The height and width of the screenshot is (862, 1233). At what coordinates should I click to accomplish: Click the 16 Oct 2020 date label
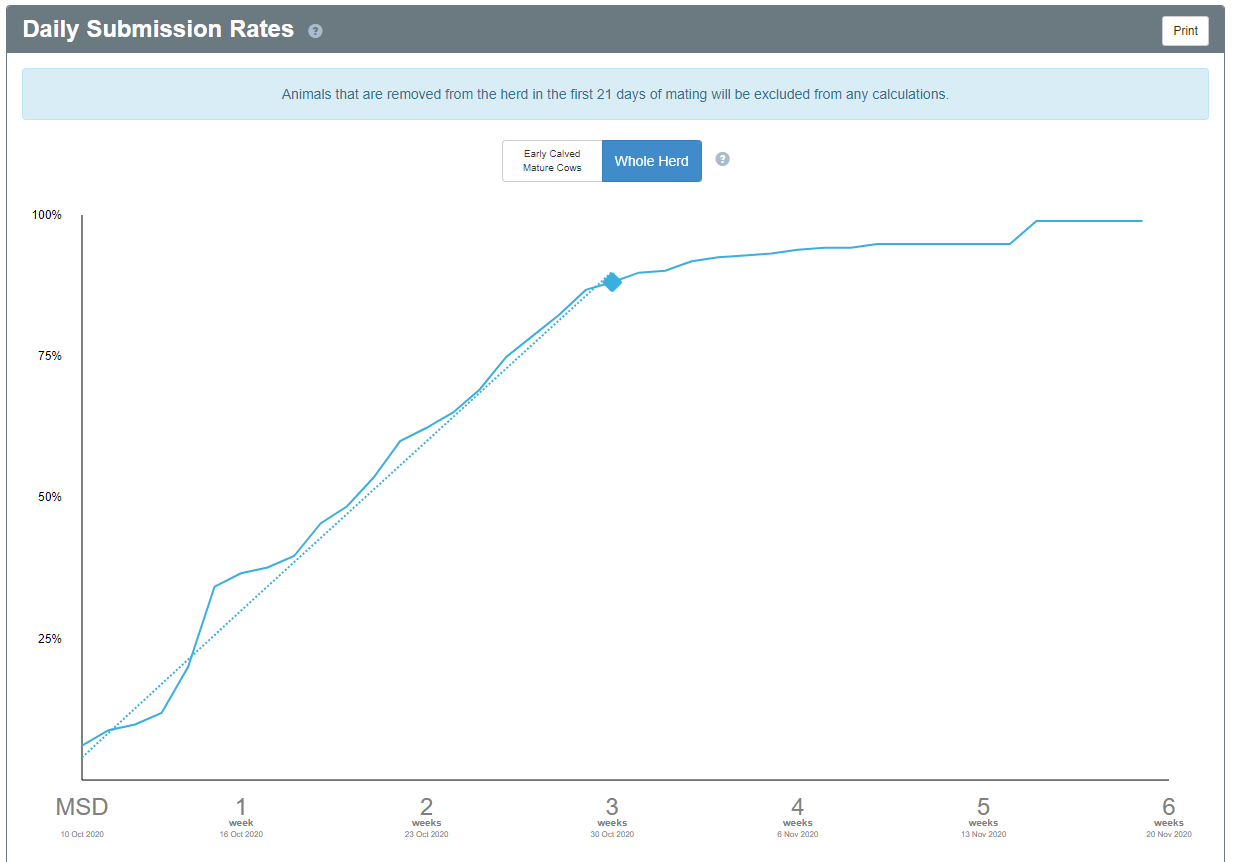click(x=241, y=834)
